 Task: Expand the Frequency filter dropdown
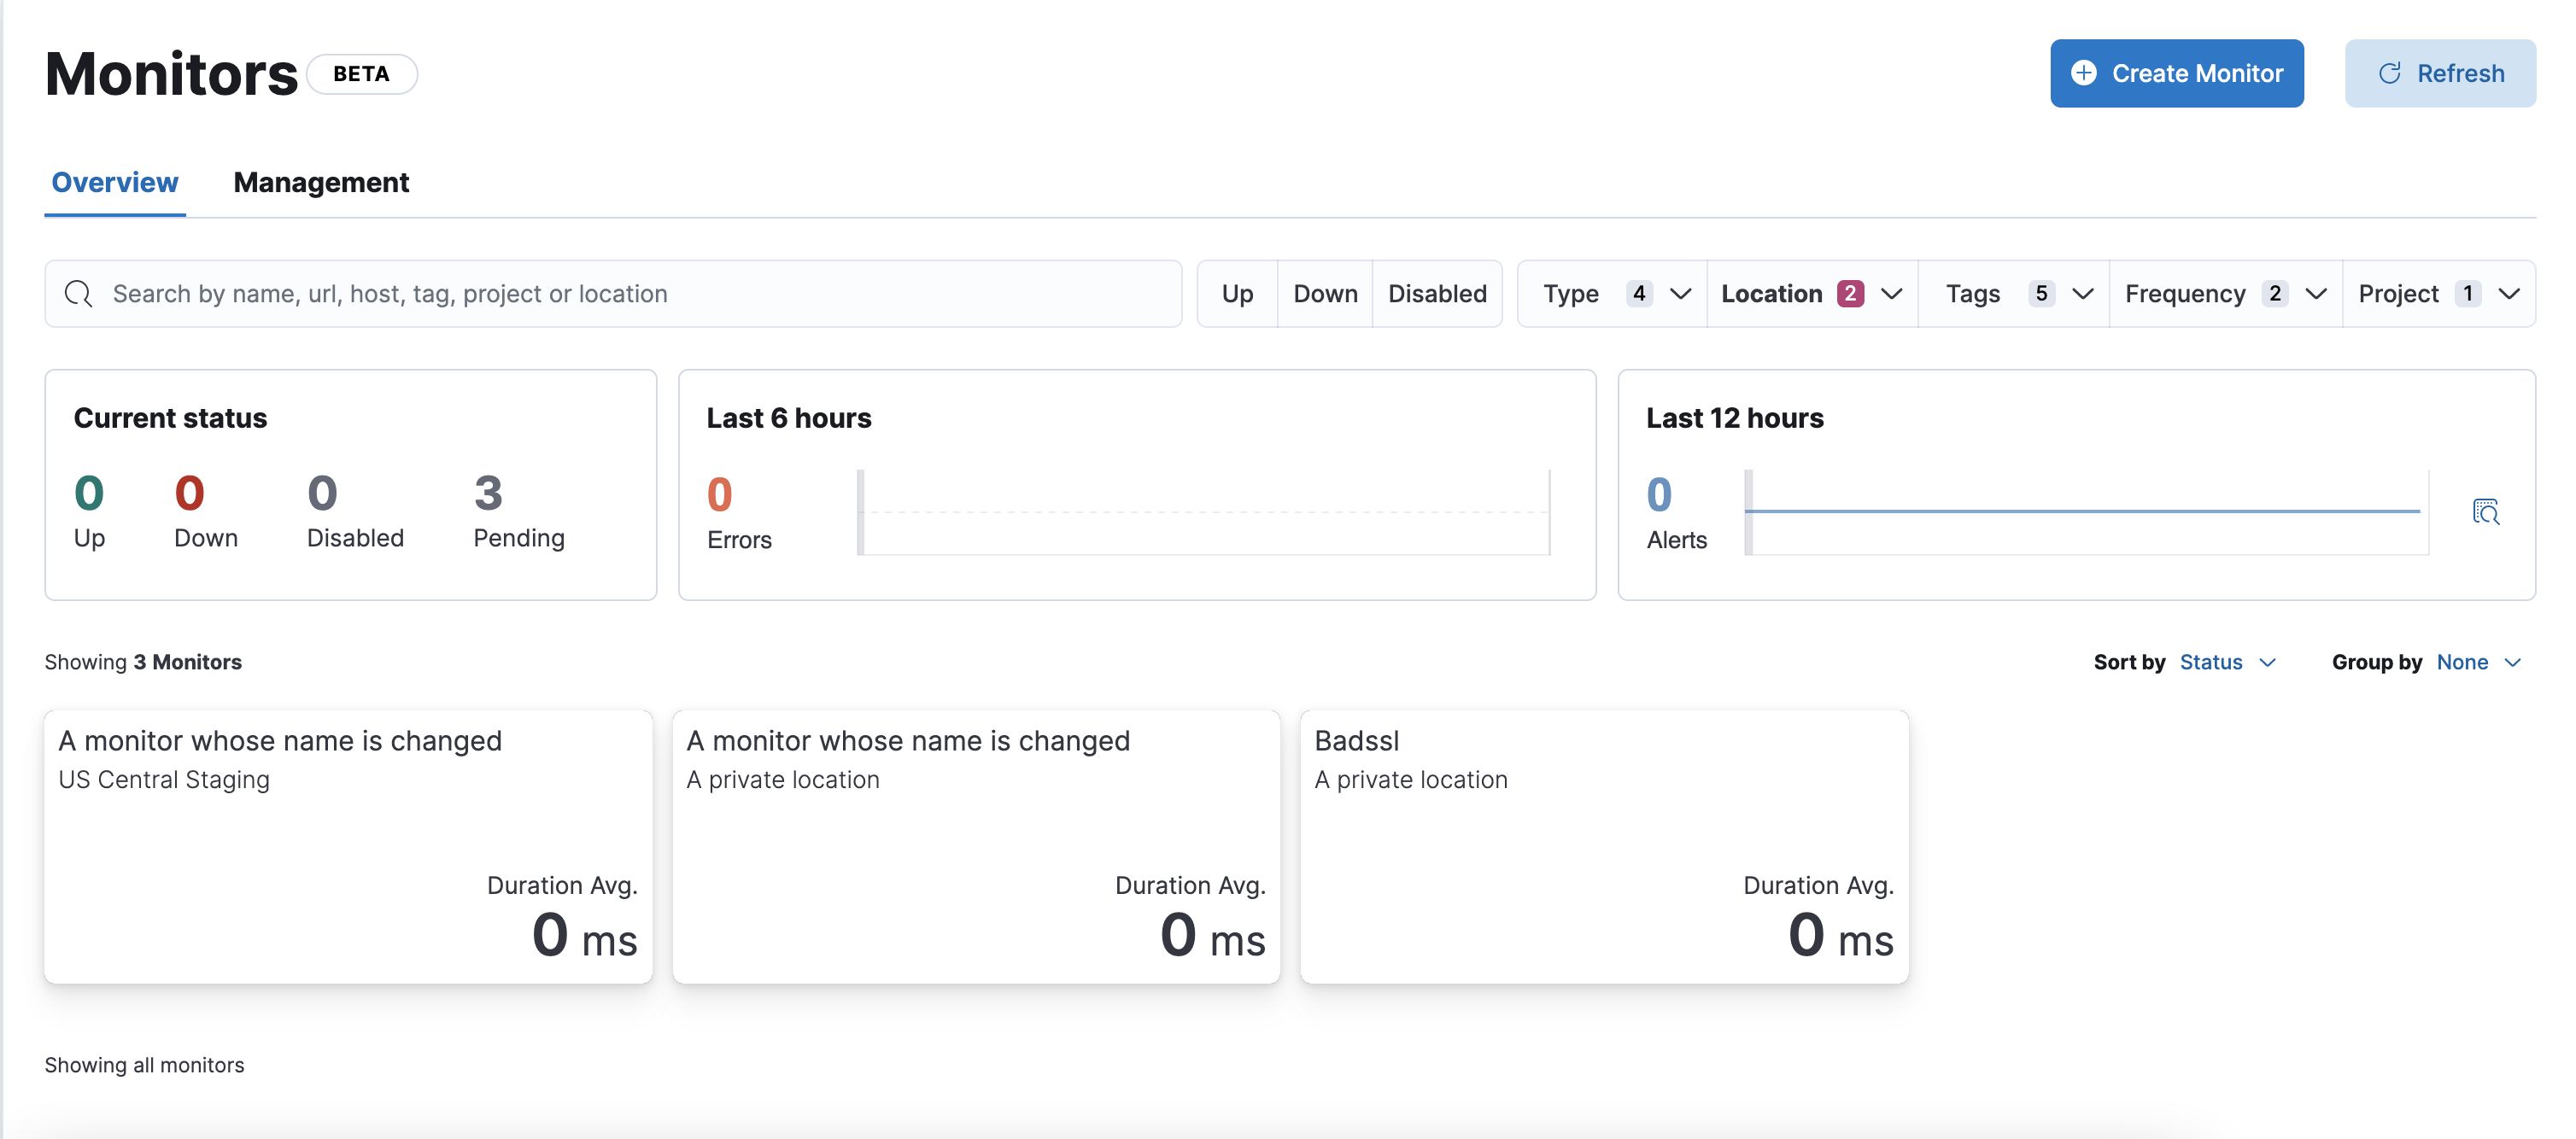2225,294
